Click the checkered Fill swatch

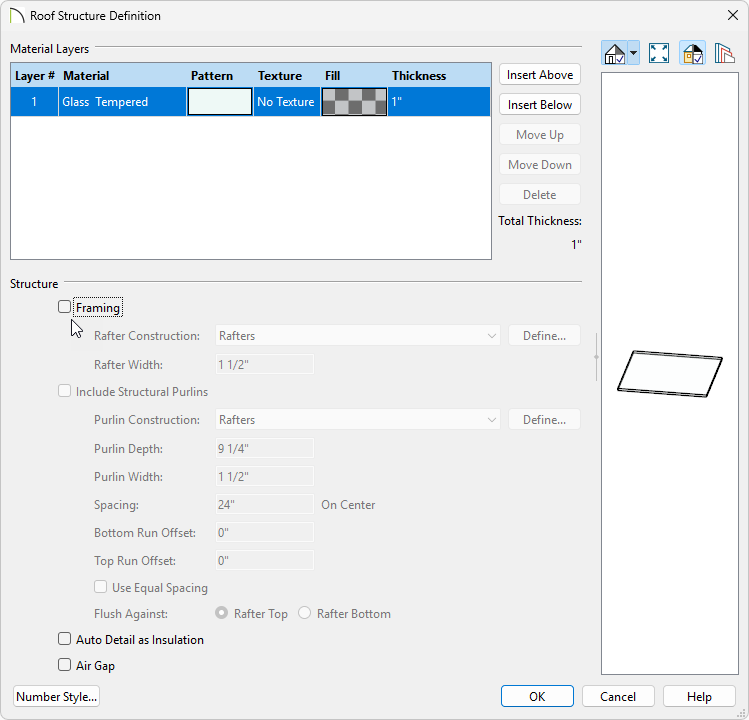click(x=354, y=102)
